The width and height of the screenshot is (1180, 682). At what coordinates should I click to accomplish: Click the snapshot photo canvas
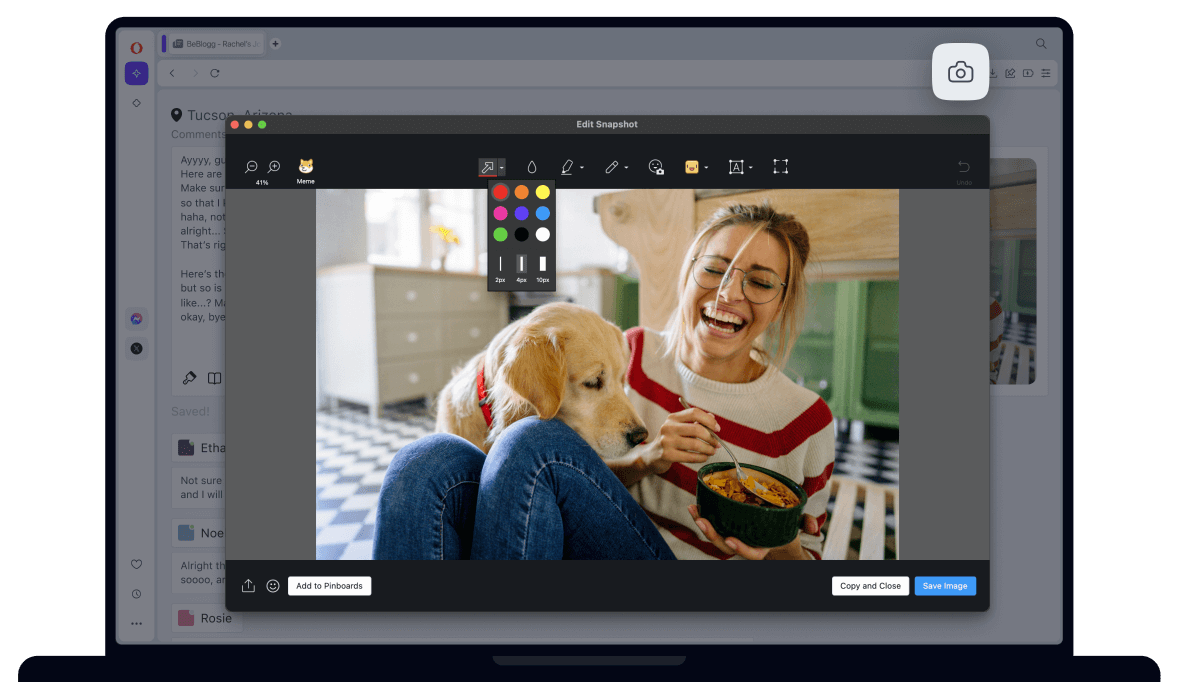tap(607, 374)
